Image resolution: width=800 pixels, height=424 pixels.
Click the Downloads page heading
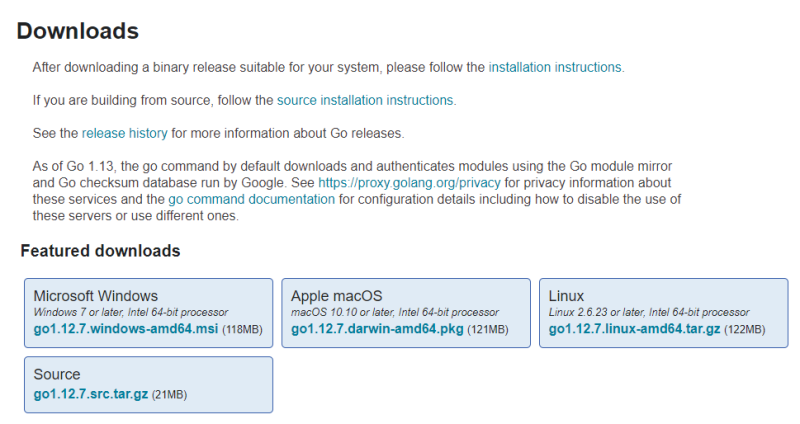click(x=78, y=31)
